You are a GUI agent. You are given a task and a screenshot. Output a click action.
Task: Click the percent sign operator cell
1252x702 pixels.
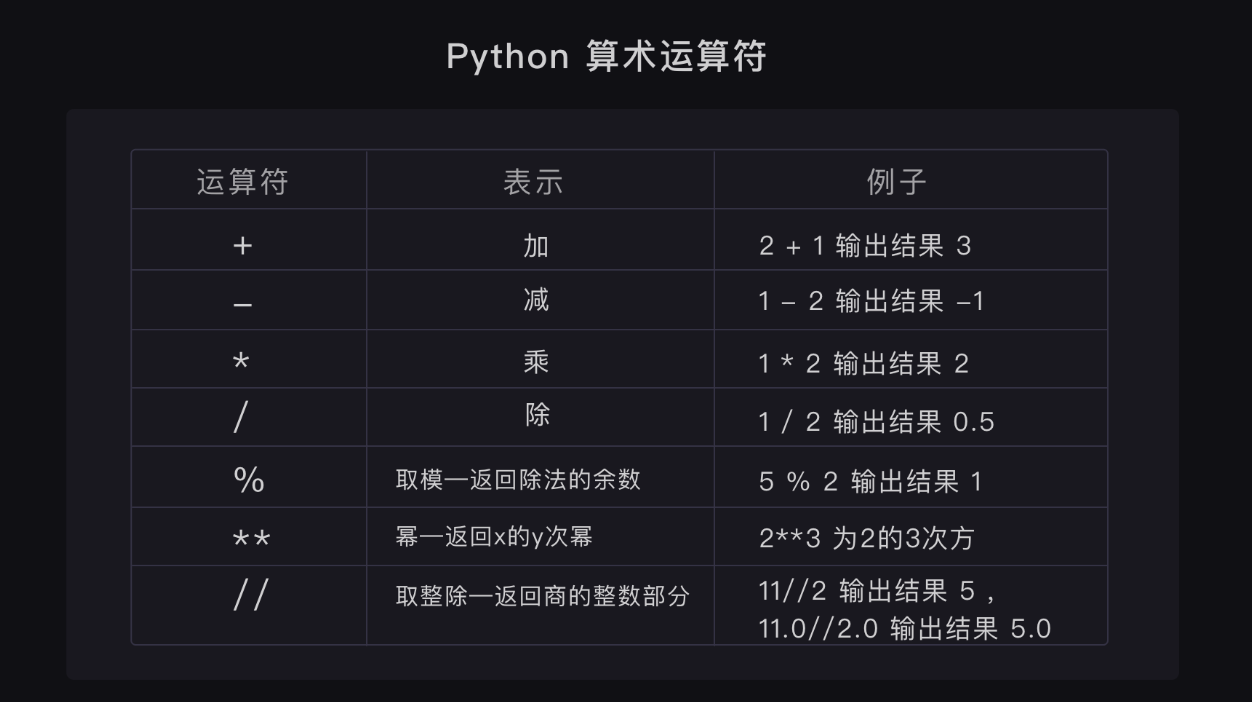pyautogui.click(x=248, y=480)
